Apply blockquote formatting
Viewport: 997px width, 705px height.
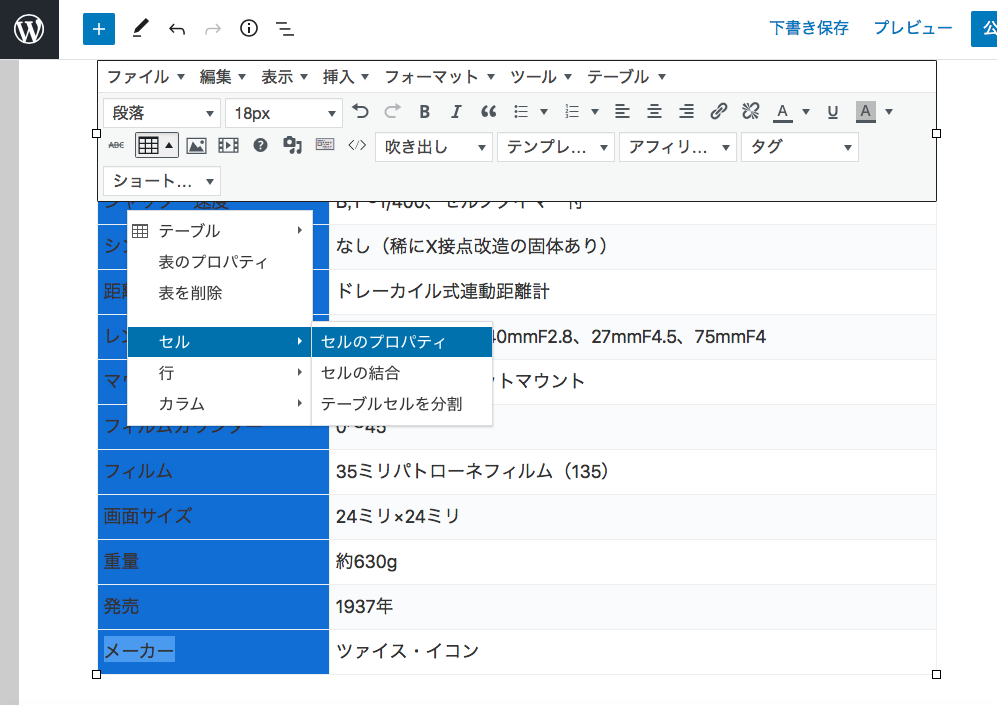tap(488, 112)
